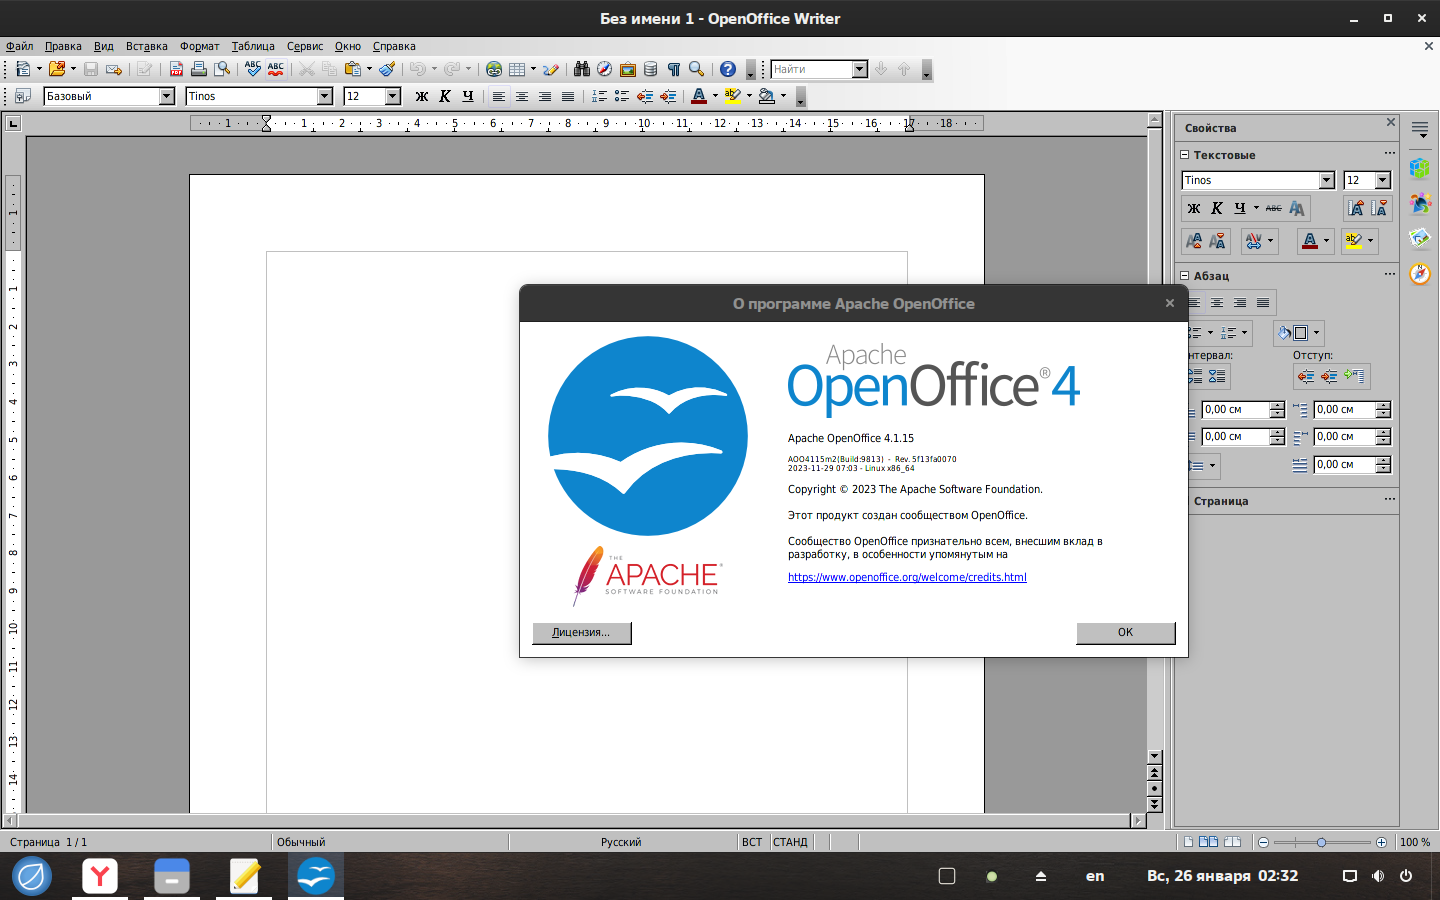Viewport: 1440px width, 900px height.
Task: Open the Найти search dropdown arrow
Action: coord(860,69)
